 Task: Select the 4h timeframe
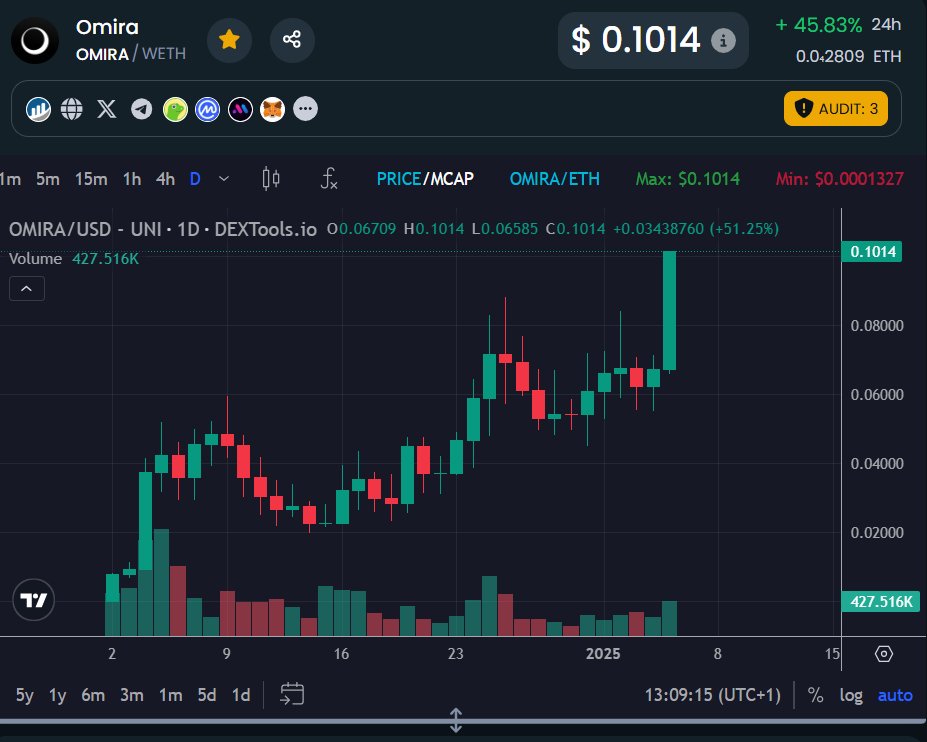pyautogui.click(x=166, y=179)
